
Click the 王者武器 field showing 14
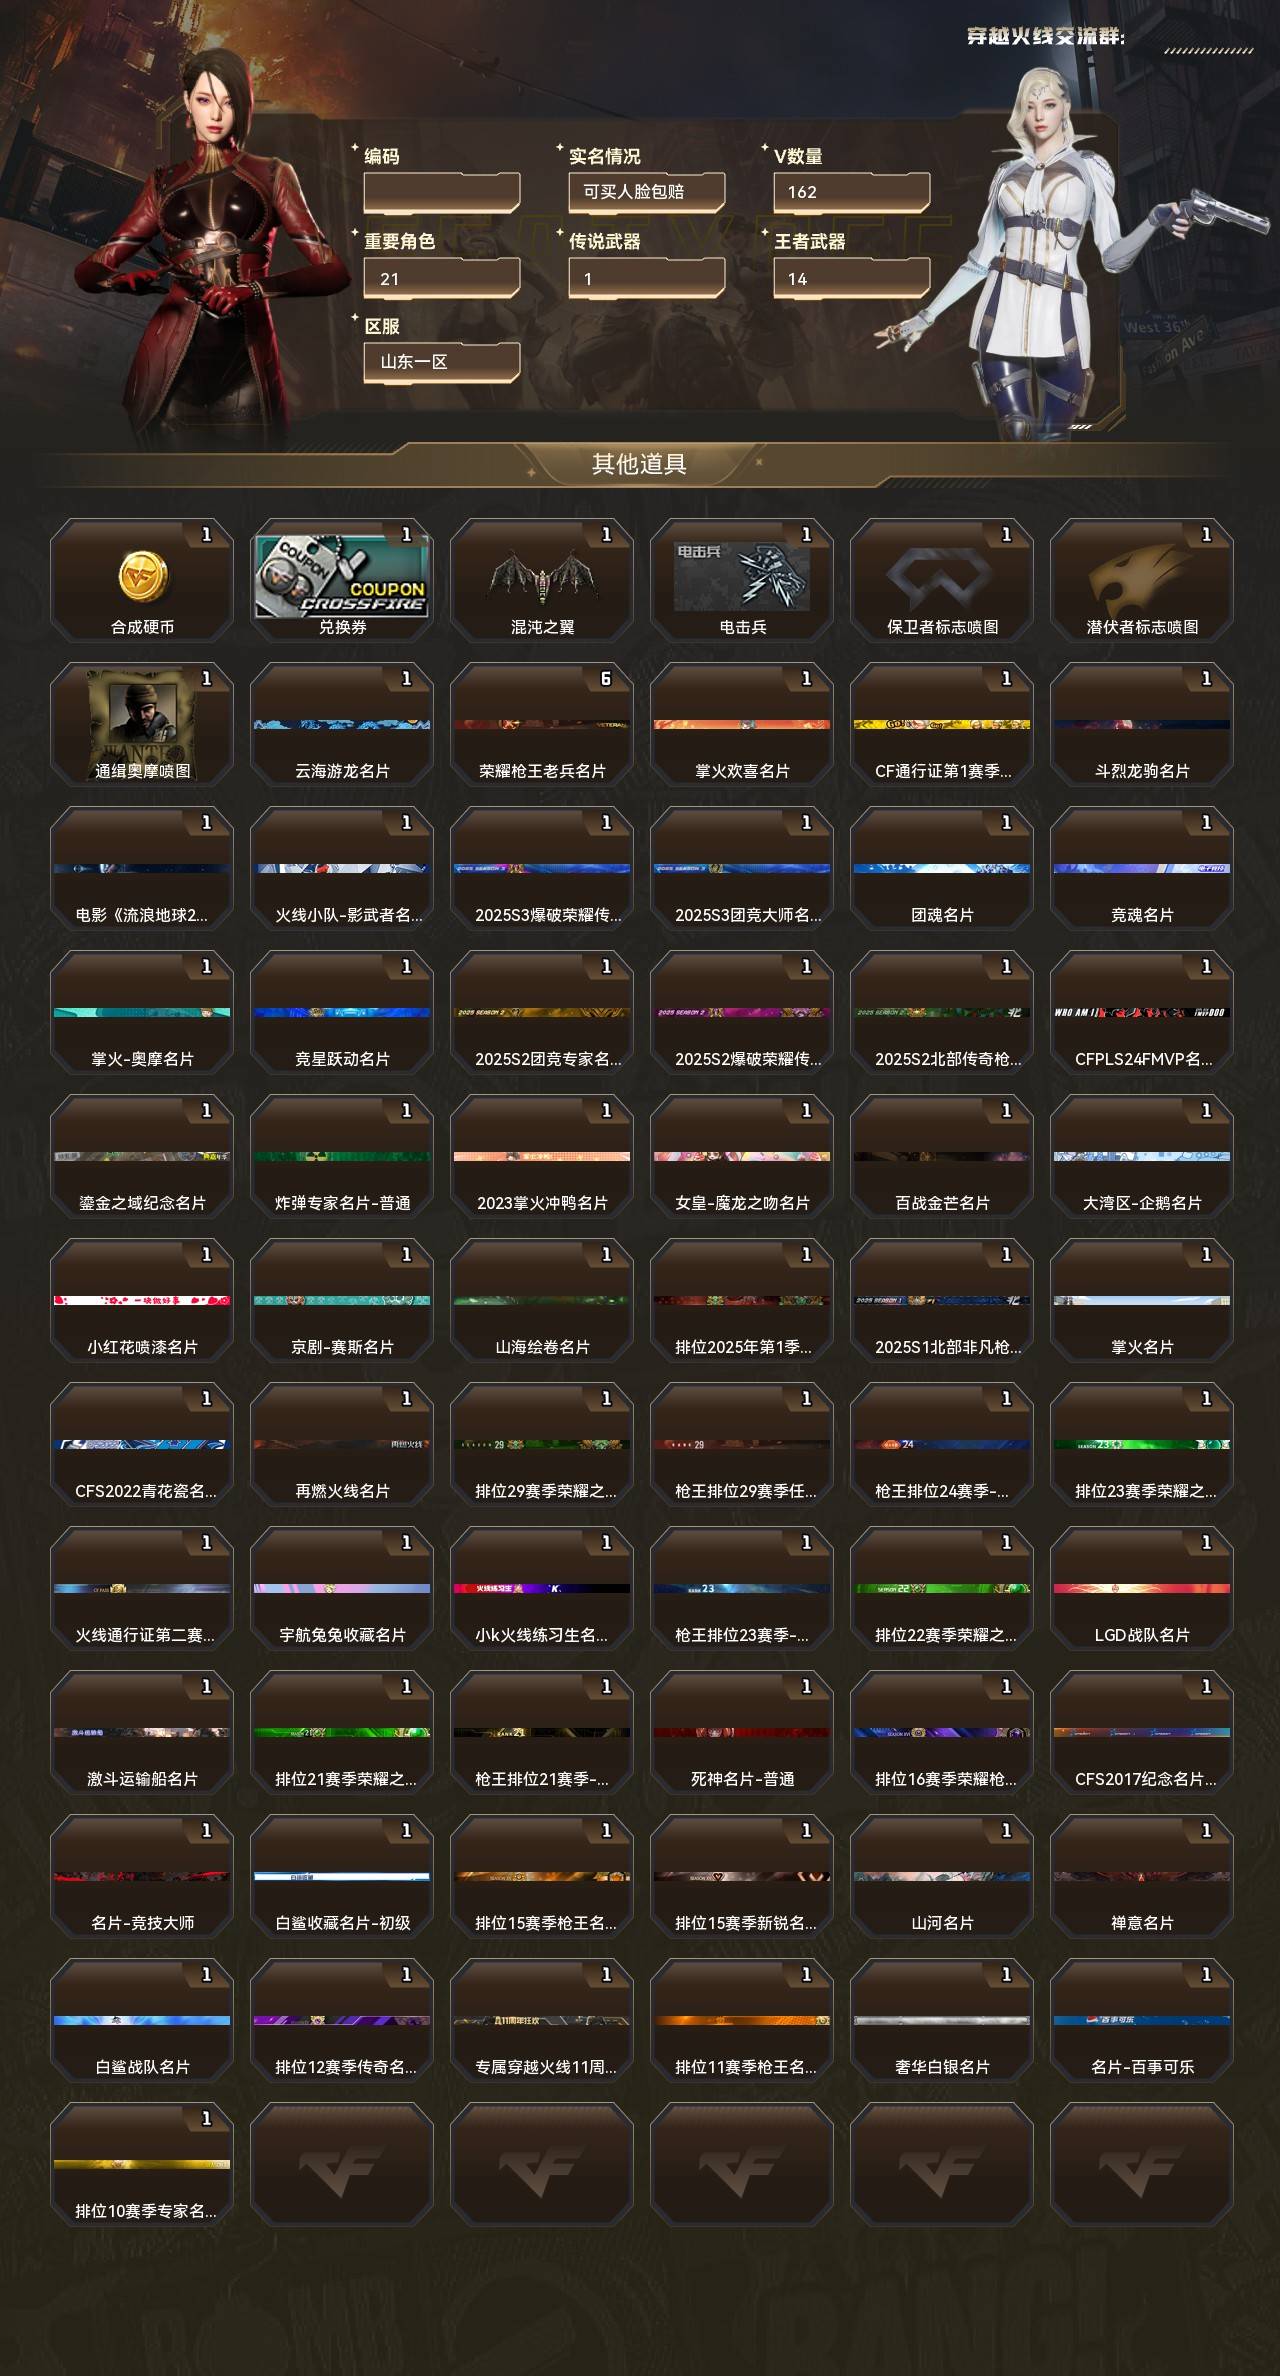(x=852, y=278)
